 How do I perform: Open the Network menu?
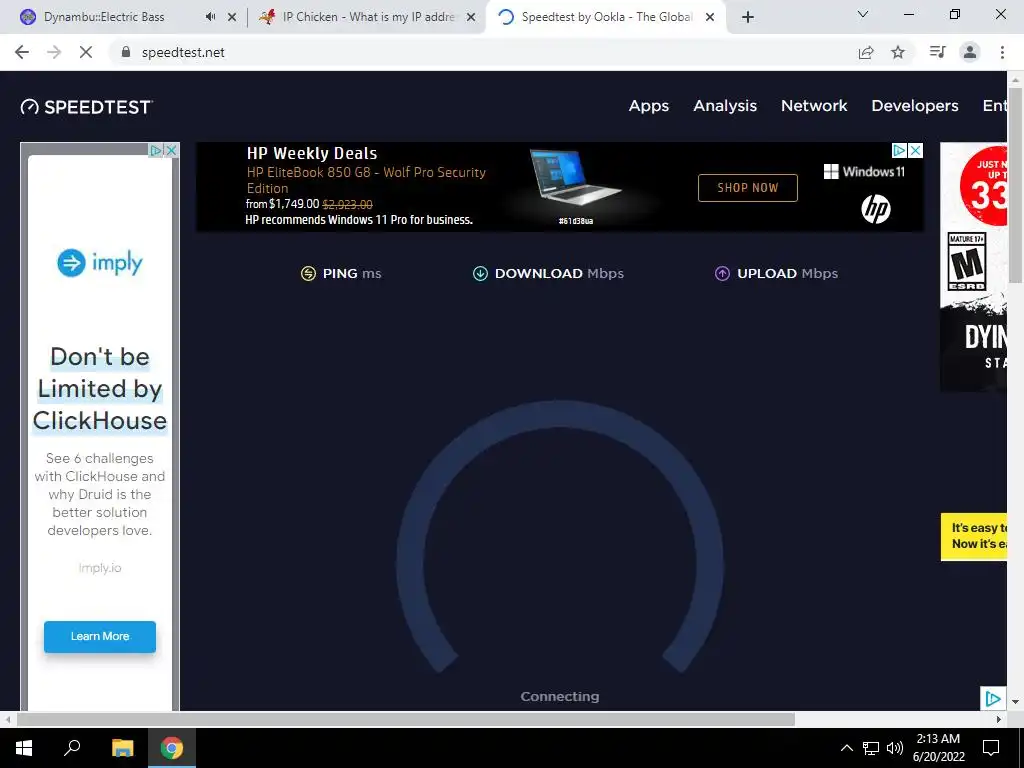tap(814, 106)
